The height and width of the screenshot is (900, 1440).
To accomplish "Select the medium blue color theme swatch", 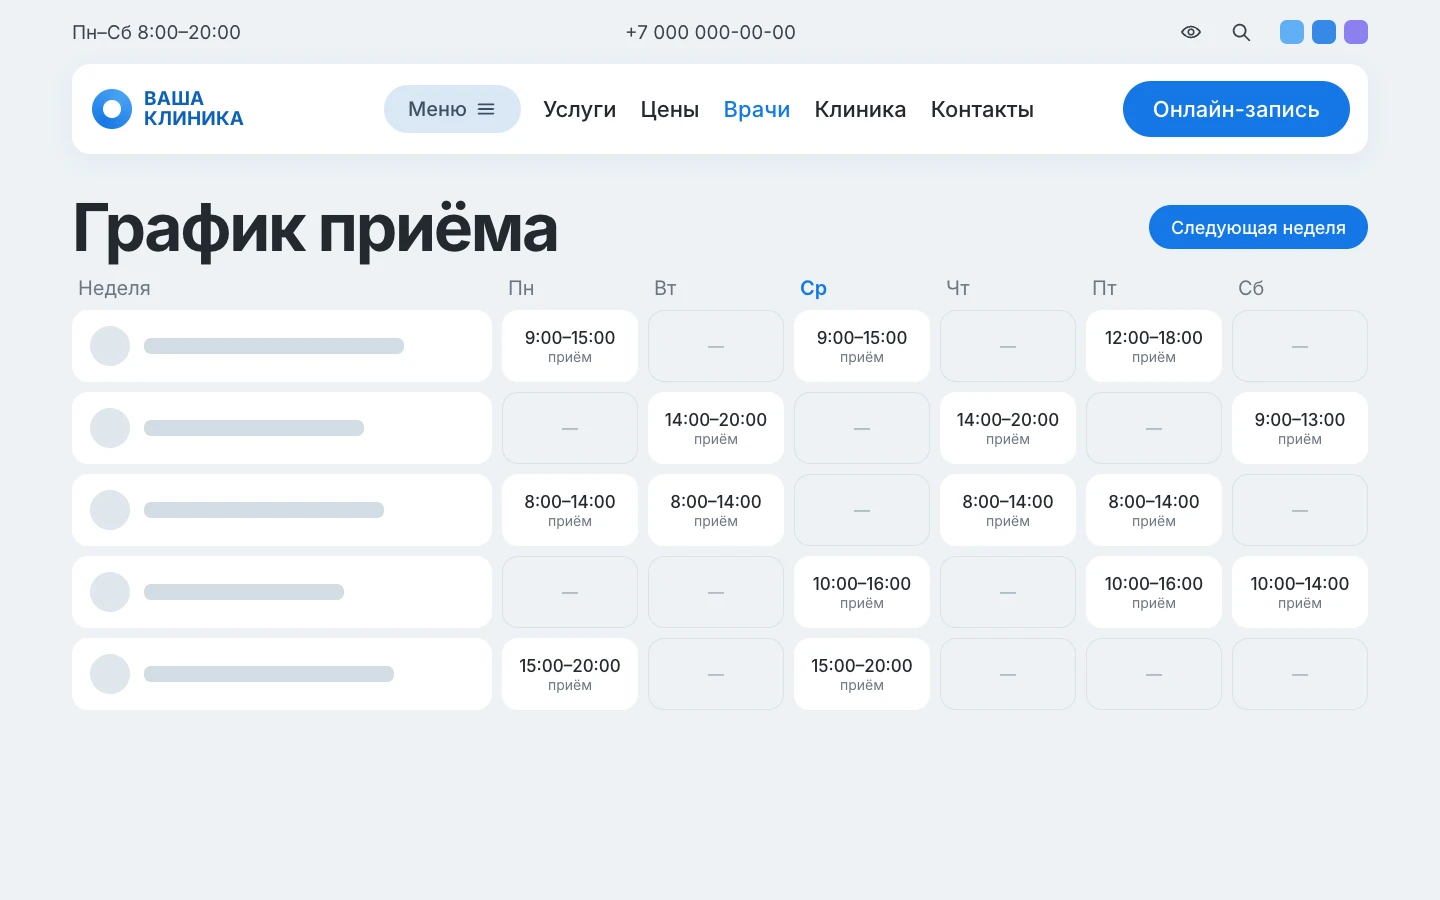I will [1324, 32].
